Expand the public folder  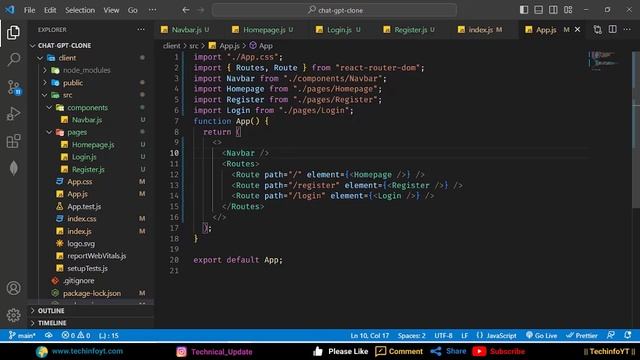[x=73, y=83]
